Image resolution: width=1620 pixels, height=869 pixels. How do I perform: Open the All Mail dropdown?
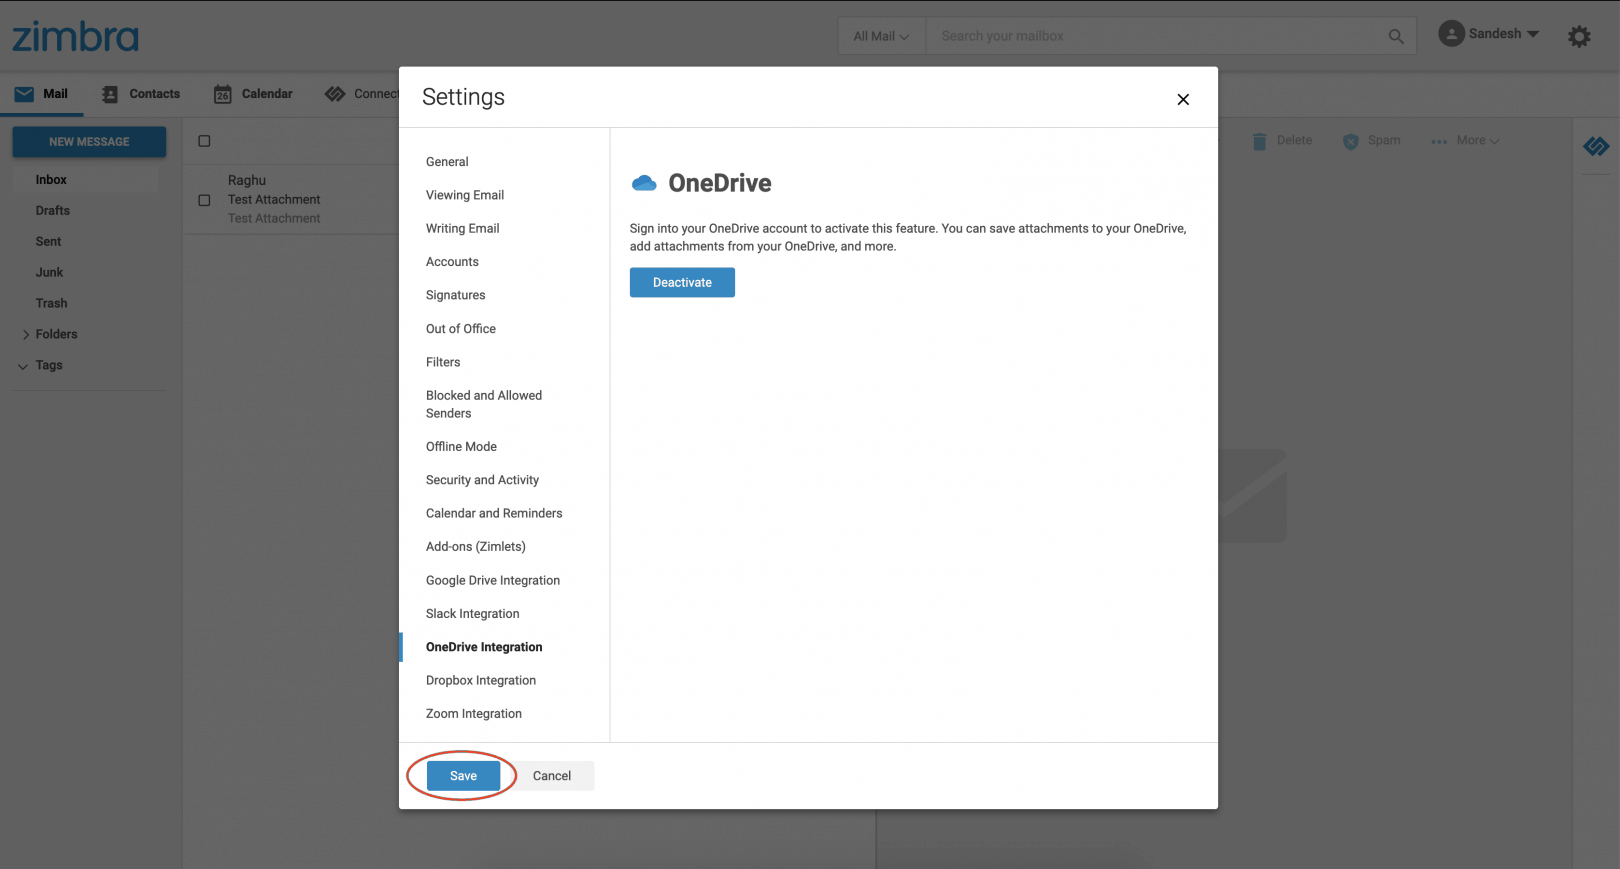[x=881, y=36]
